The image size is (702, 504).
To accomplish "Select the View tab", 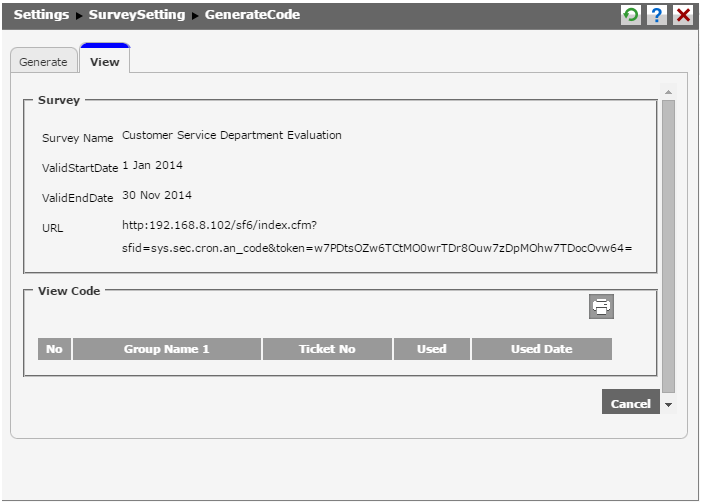I will [104, 62].
